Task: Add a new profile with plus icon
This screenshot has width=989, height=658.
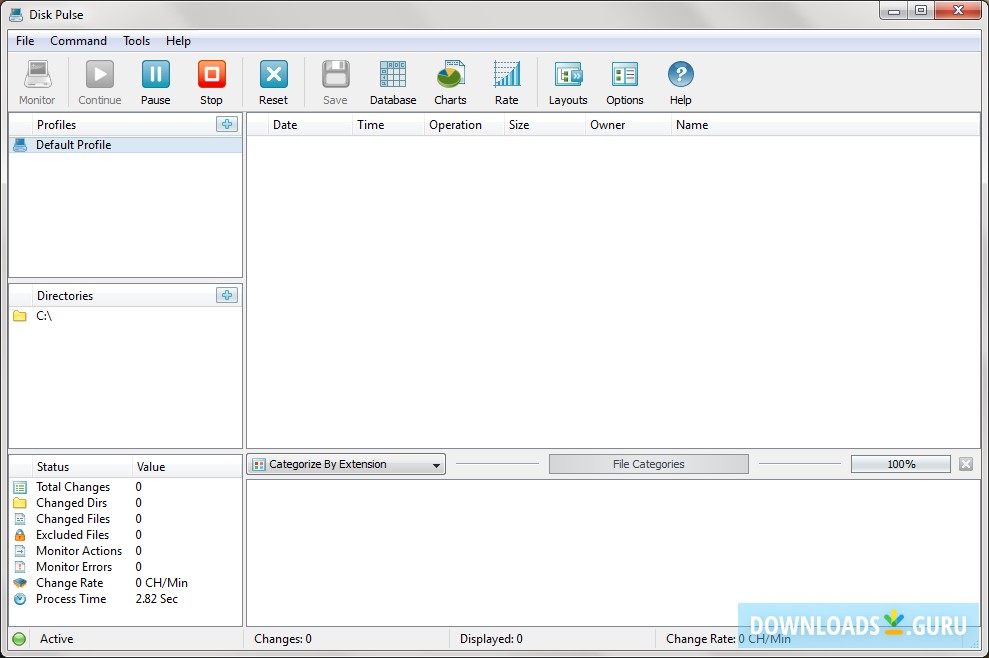Action: (x=227, y=124)
